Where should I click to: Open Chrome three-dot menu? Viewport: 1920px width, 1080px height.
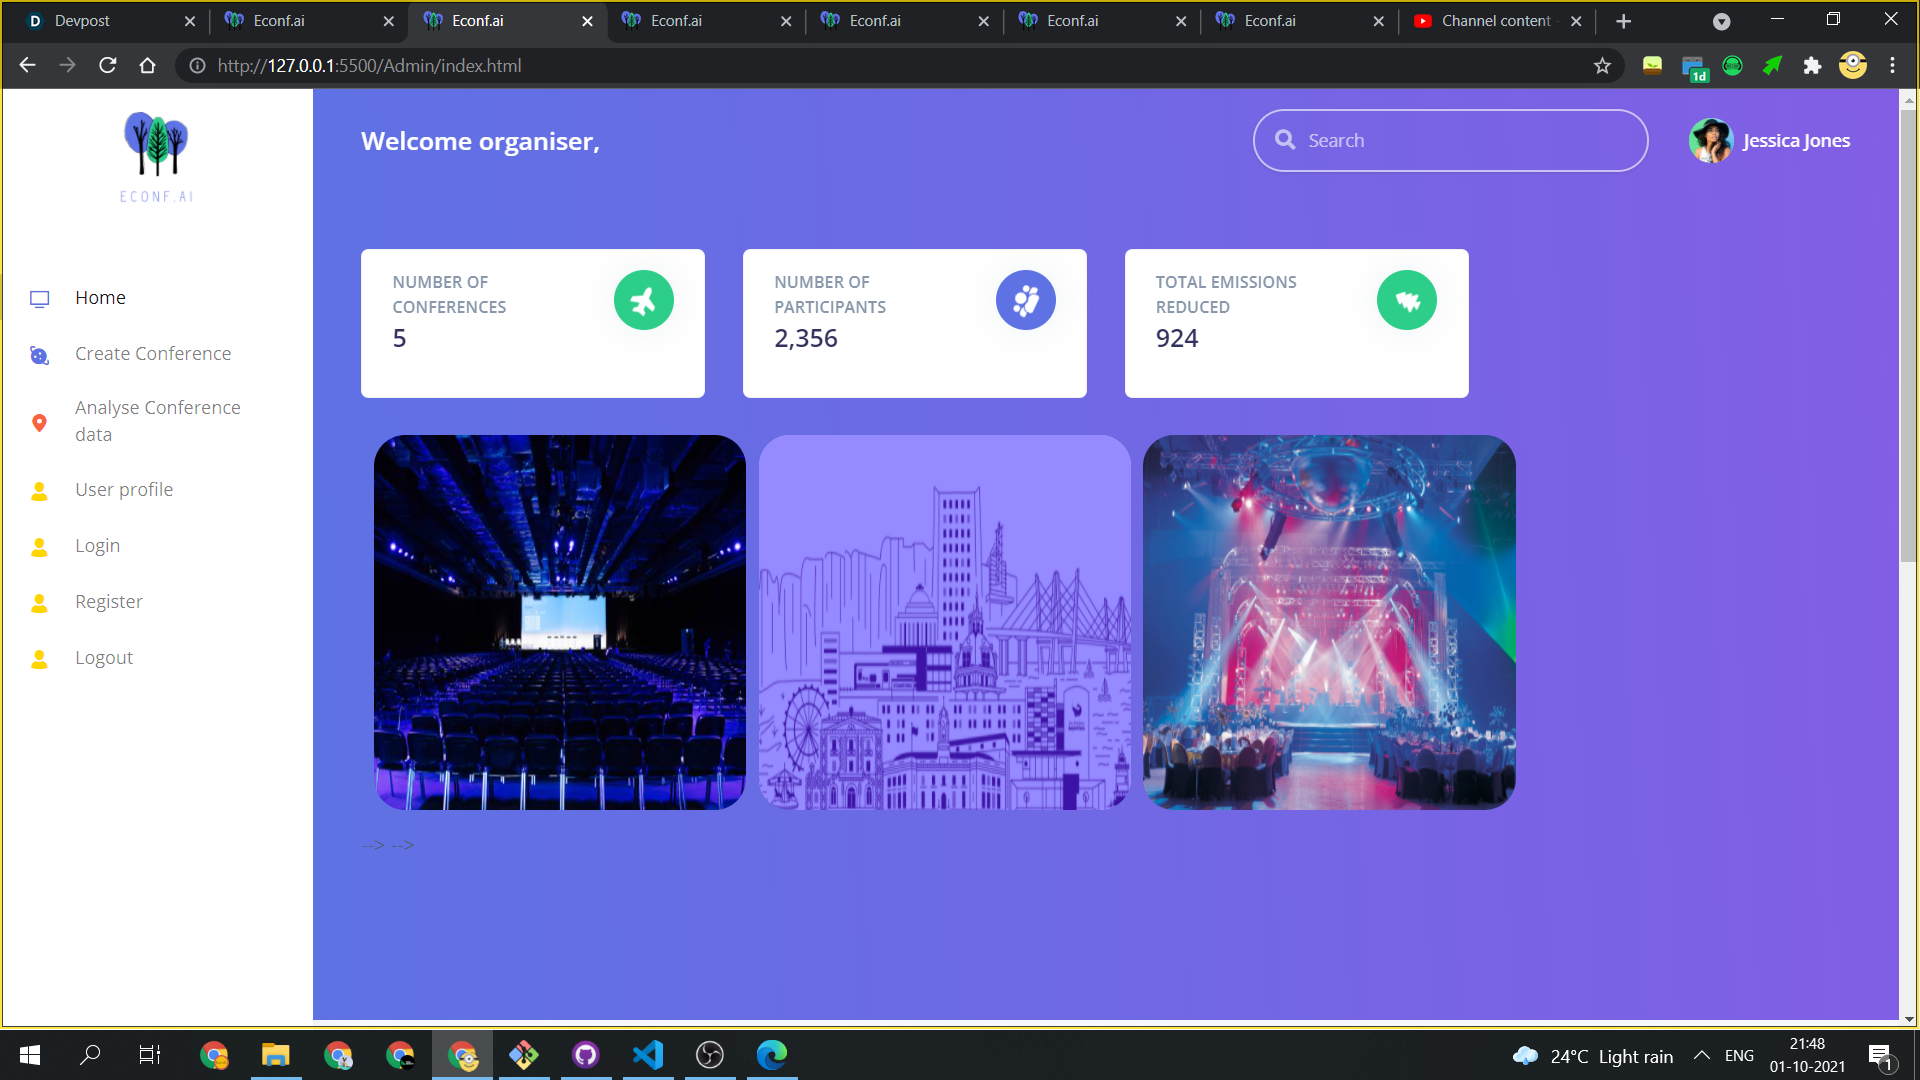click(x=1892, y=66)
